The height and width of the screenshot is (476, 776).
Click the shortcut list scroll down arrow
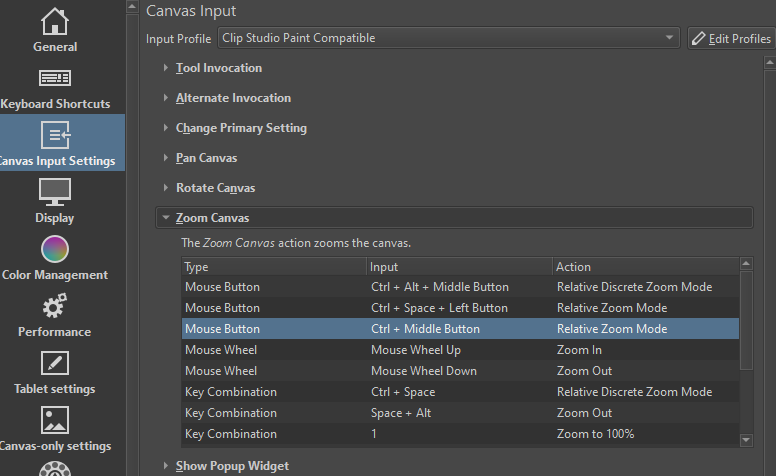point(745,439)
